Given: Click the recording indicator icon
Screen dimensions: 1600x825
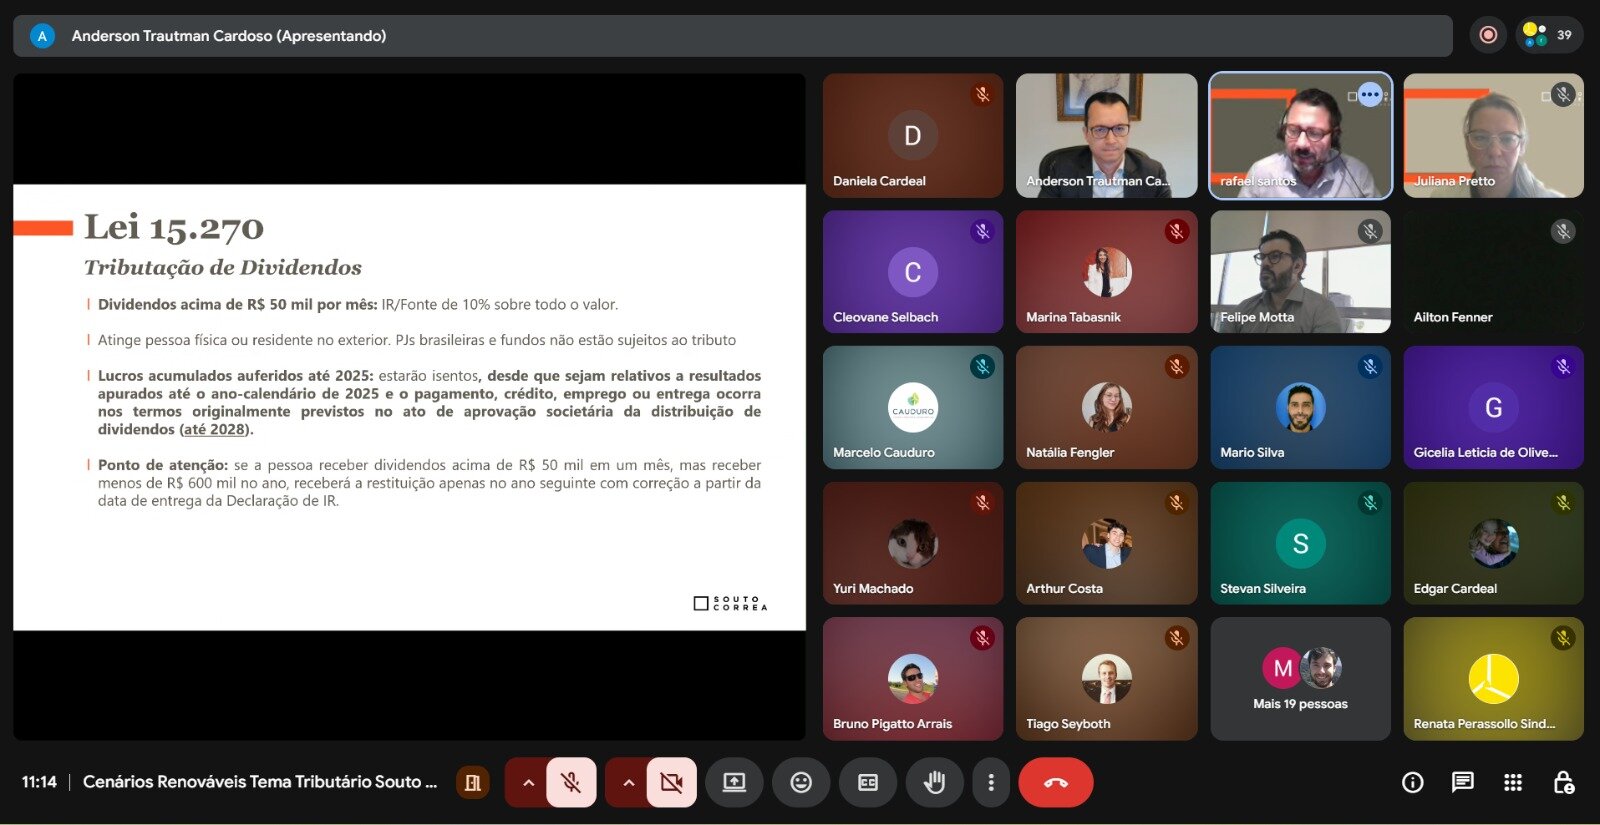Looking at the screenshot, I should pos(1488,35).
